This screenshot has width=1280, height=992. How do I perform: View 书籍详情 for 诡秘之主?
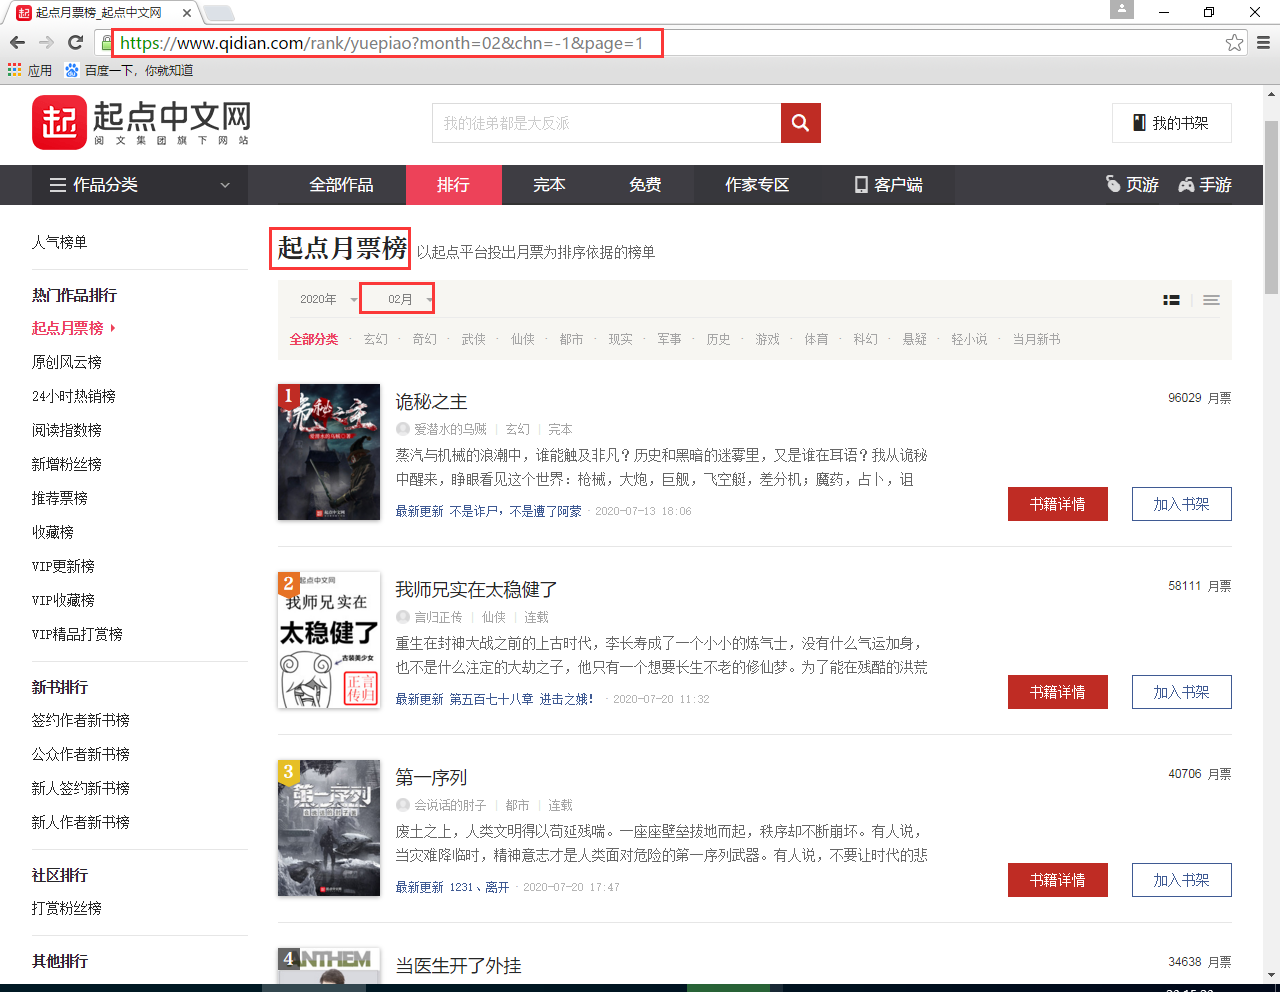click(1058, 504)
